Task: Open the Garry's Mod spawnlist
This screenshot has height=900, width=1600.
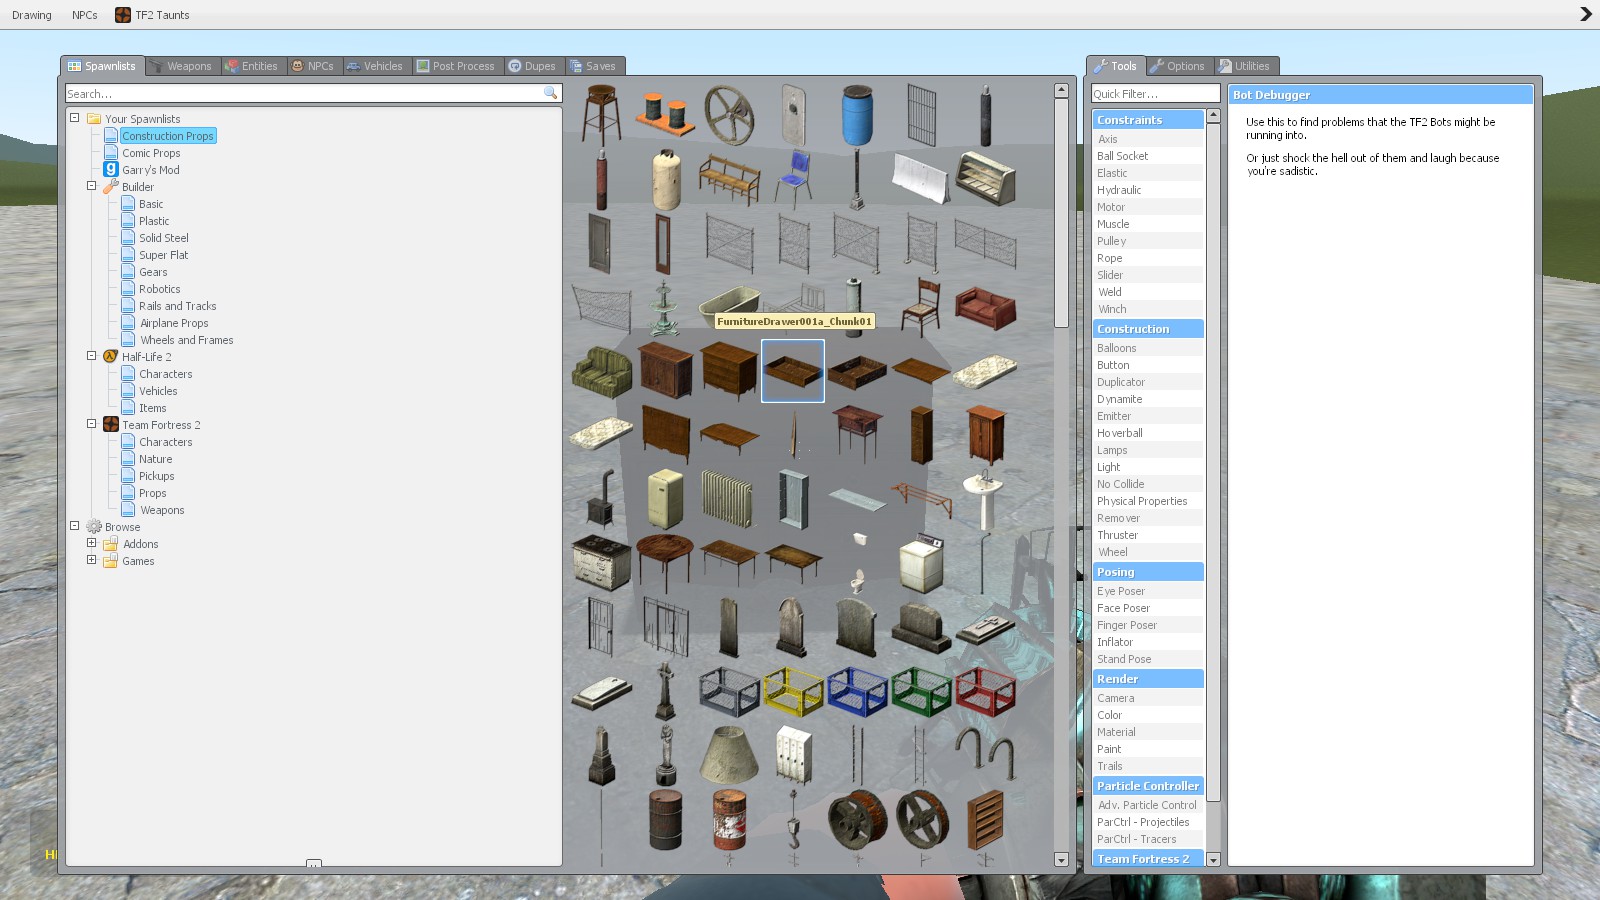Action: pos(150,170)
